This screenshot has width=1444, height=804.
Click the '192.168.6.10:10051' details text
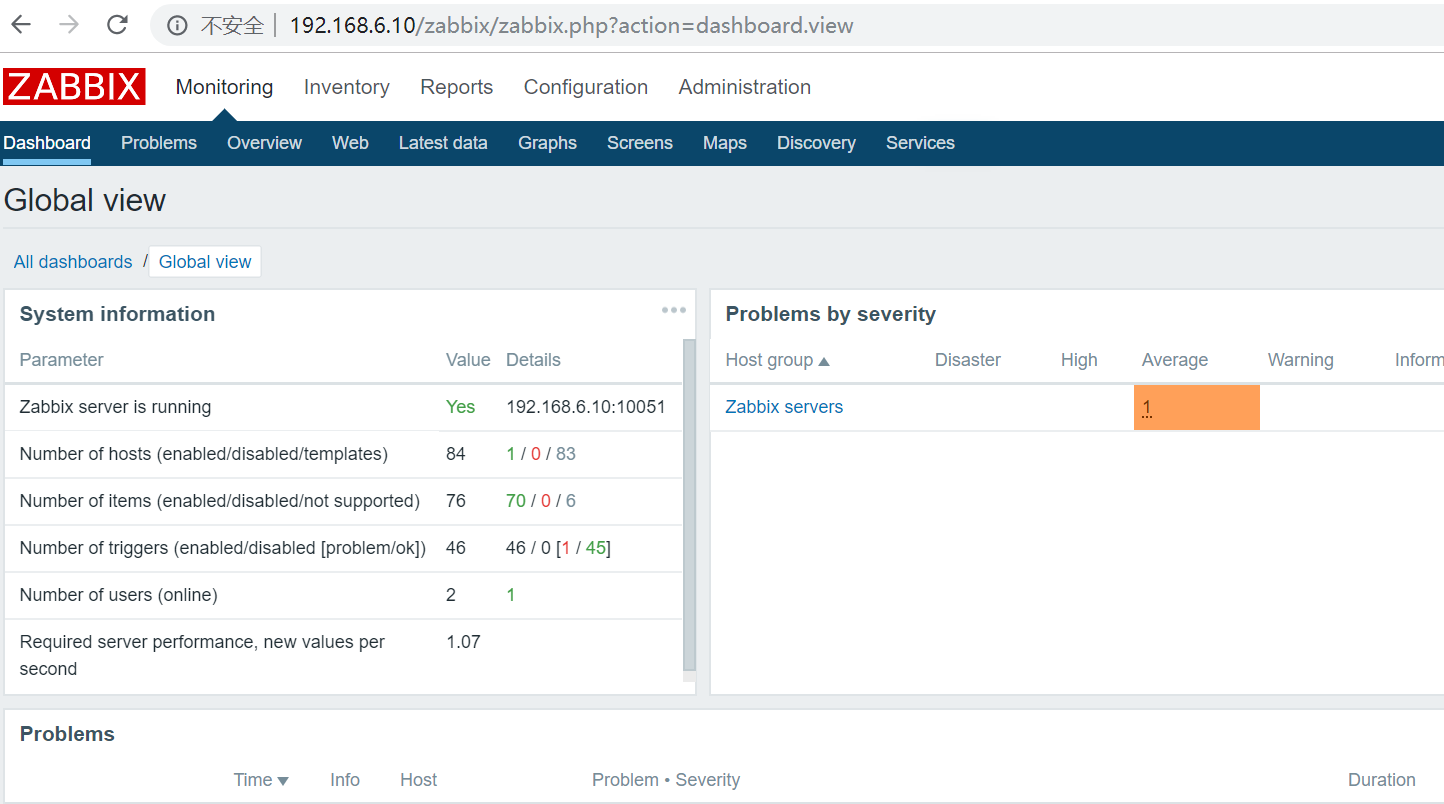click(586, 407)
